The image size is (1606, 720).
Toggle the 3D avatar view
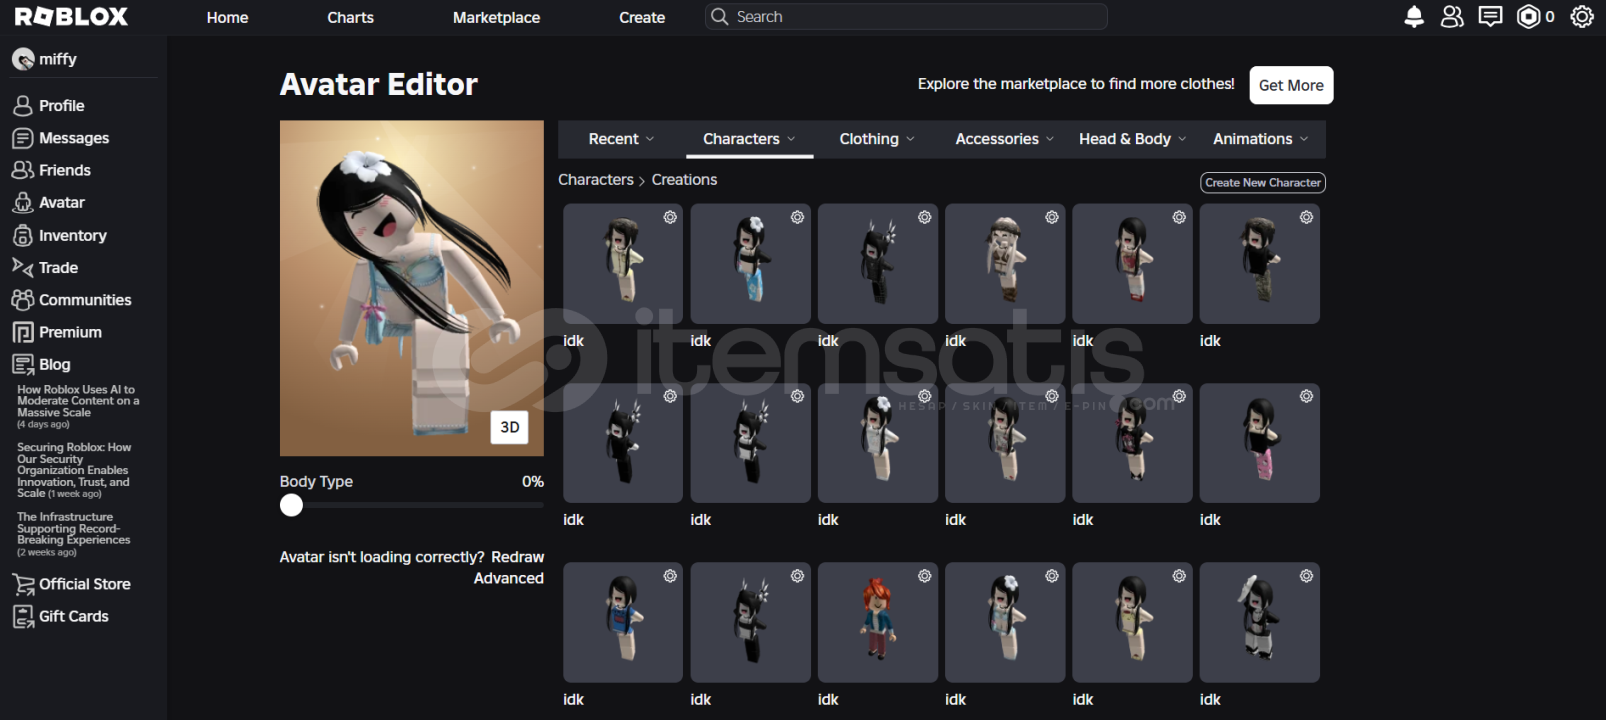510,427
